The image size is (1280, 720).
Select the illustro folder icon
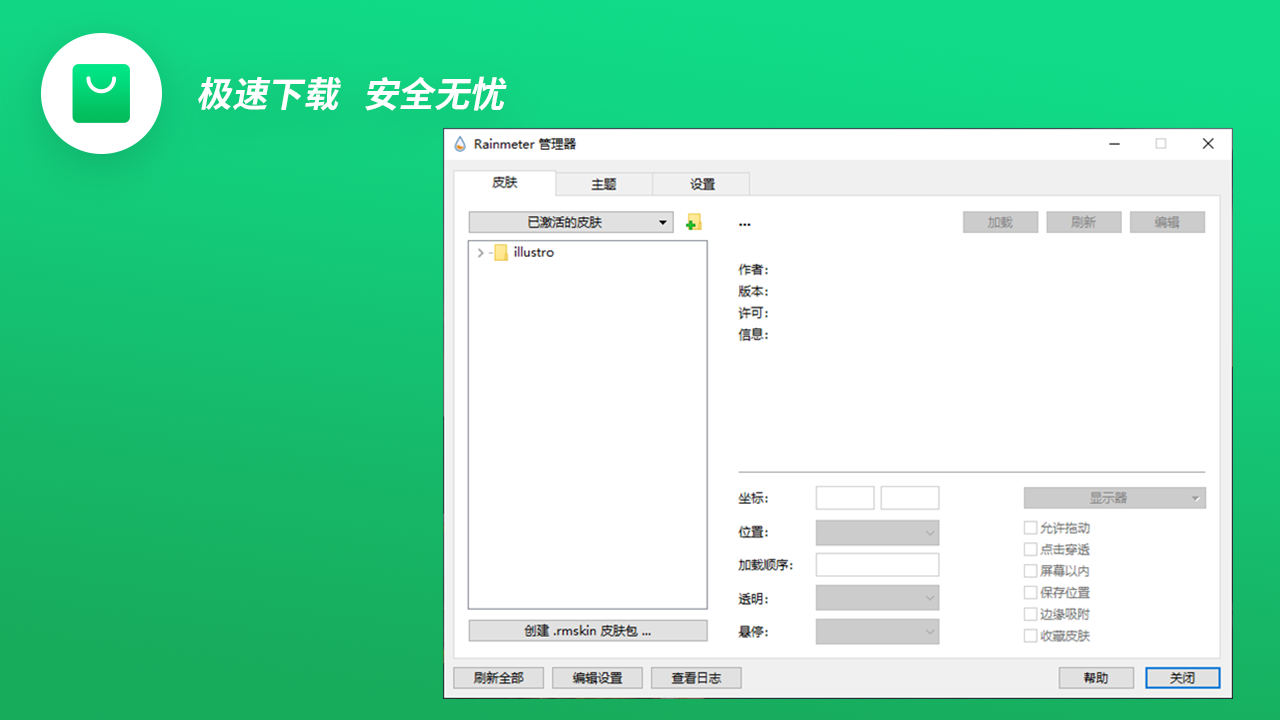[x=501, y=253]
